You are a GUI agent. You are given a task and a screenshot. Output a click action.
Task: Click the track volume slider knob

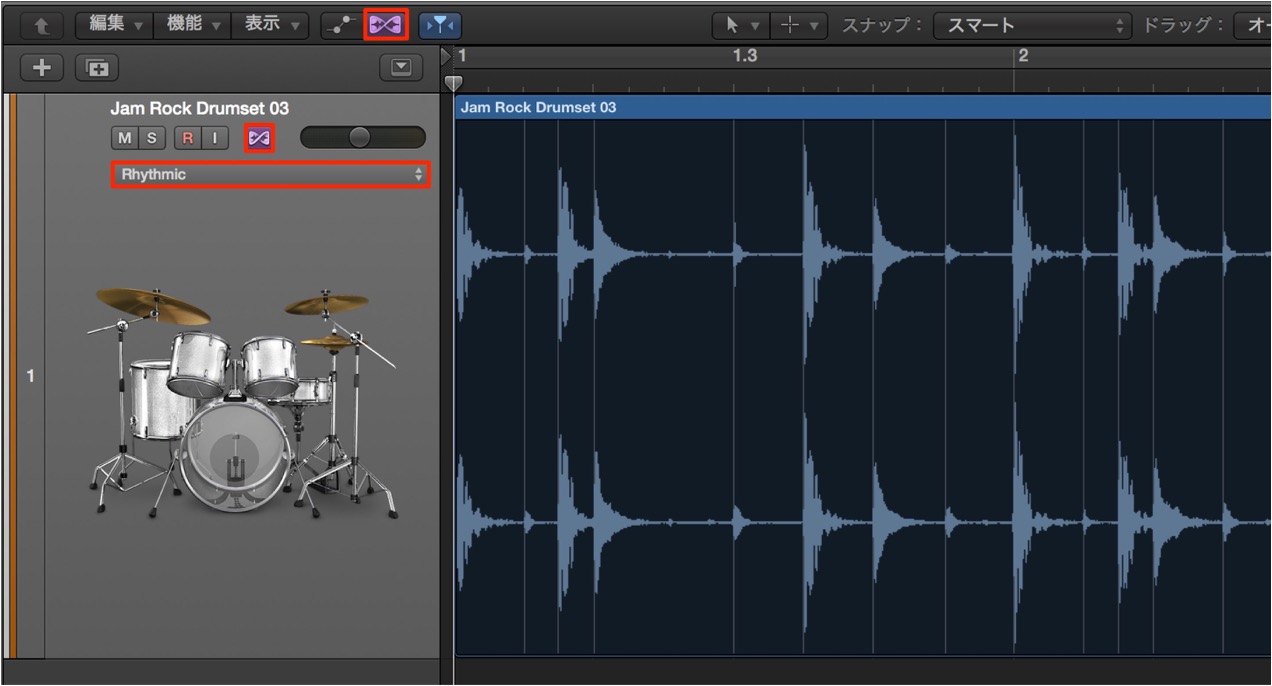coord(359,138)
